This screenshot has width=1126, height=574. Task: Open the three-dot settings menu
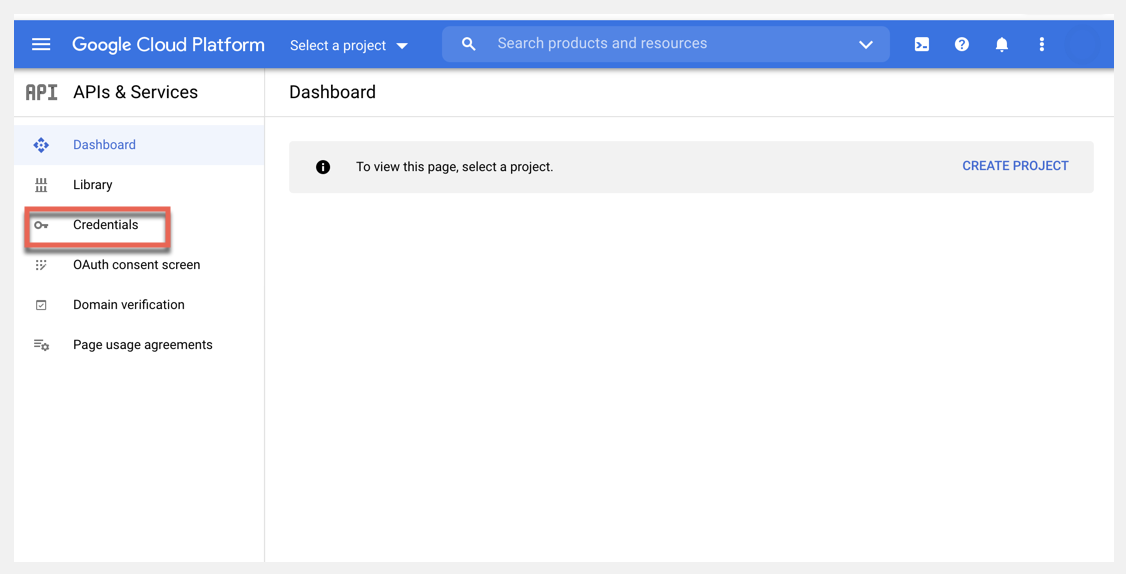click(1042, 44)
